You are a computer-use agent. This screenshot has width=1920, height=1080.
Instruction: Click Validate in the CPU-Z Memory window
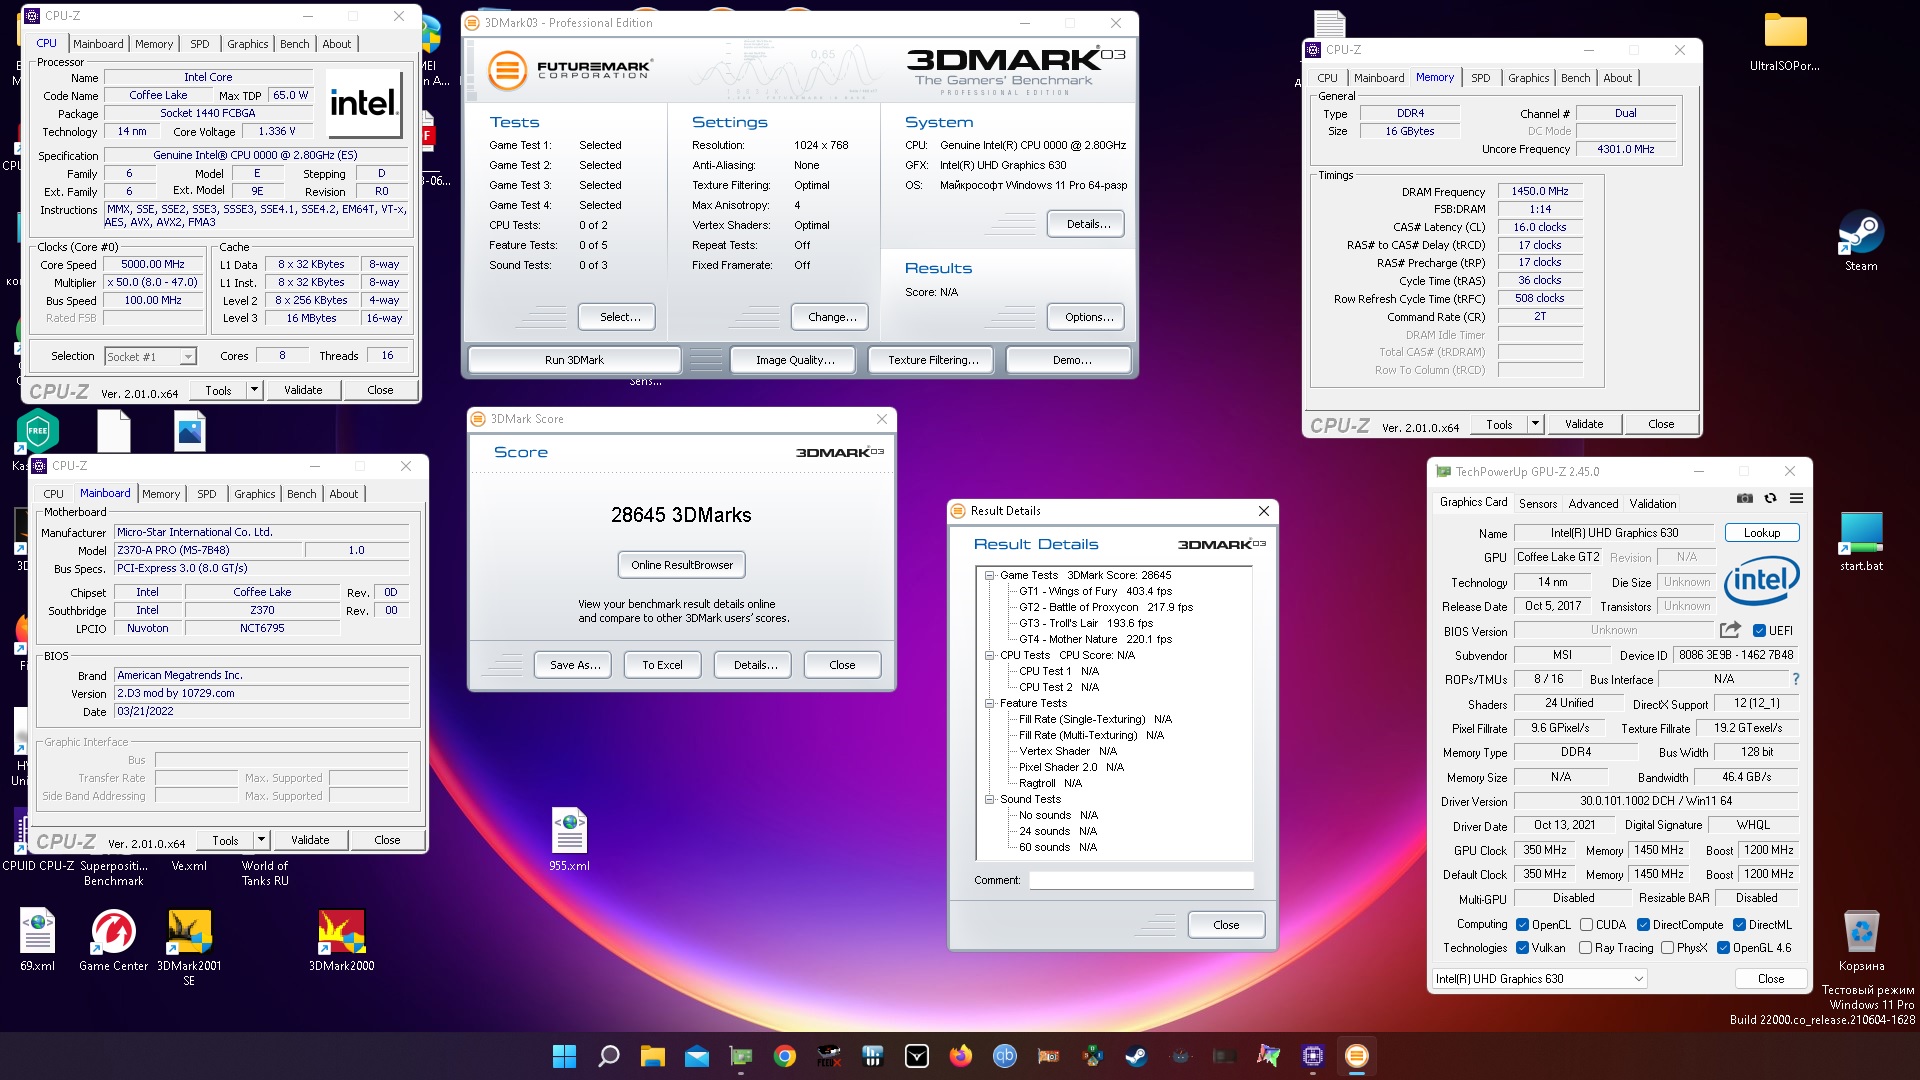tap(1583, 424)
